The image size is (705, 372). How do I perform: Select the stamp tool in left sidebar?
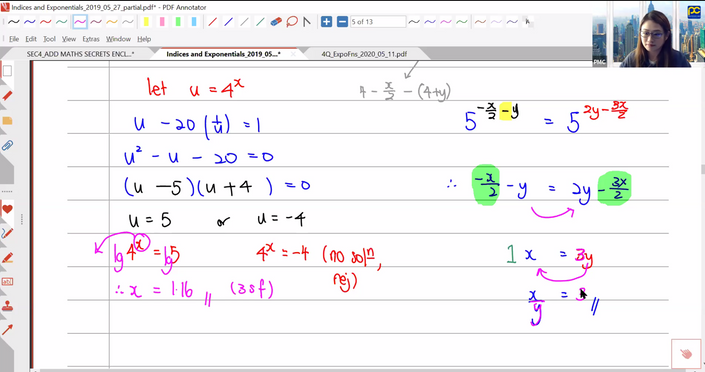pos(7,306)
